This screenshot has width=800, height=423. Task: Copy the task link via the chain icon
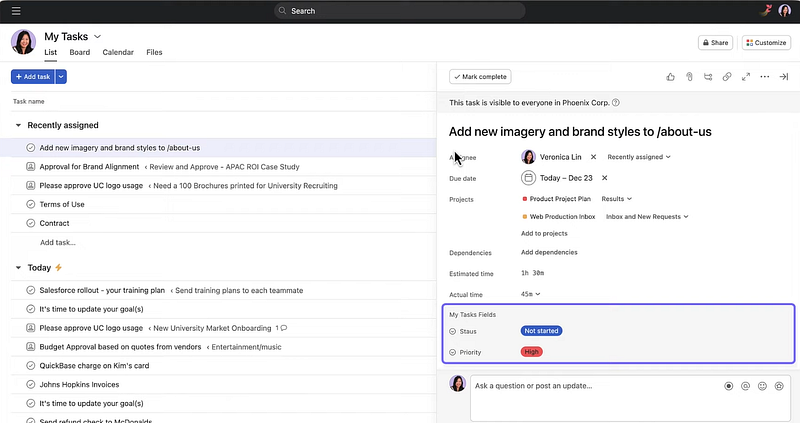click(x=727, y=76)
